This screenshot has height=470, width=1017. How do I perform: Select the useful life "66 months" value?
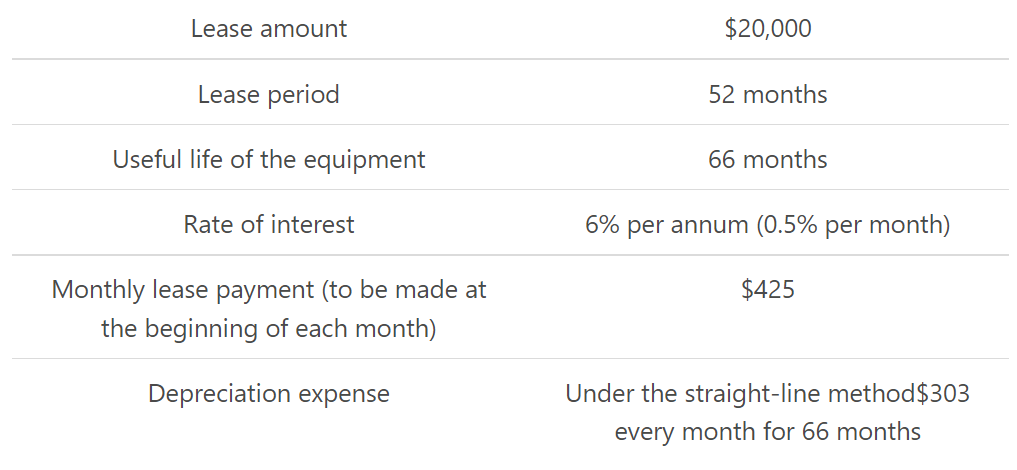(x=767, y=160)
